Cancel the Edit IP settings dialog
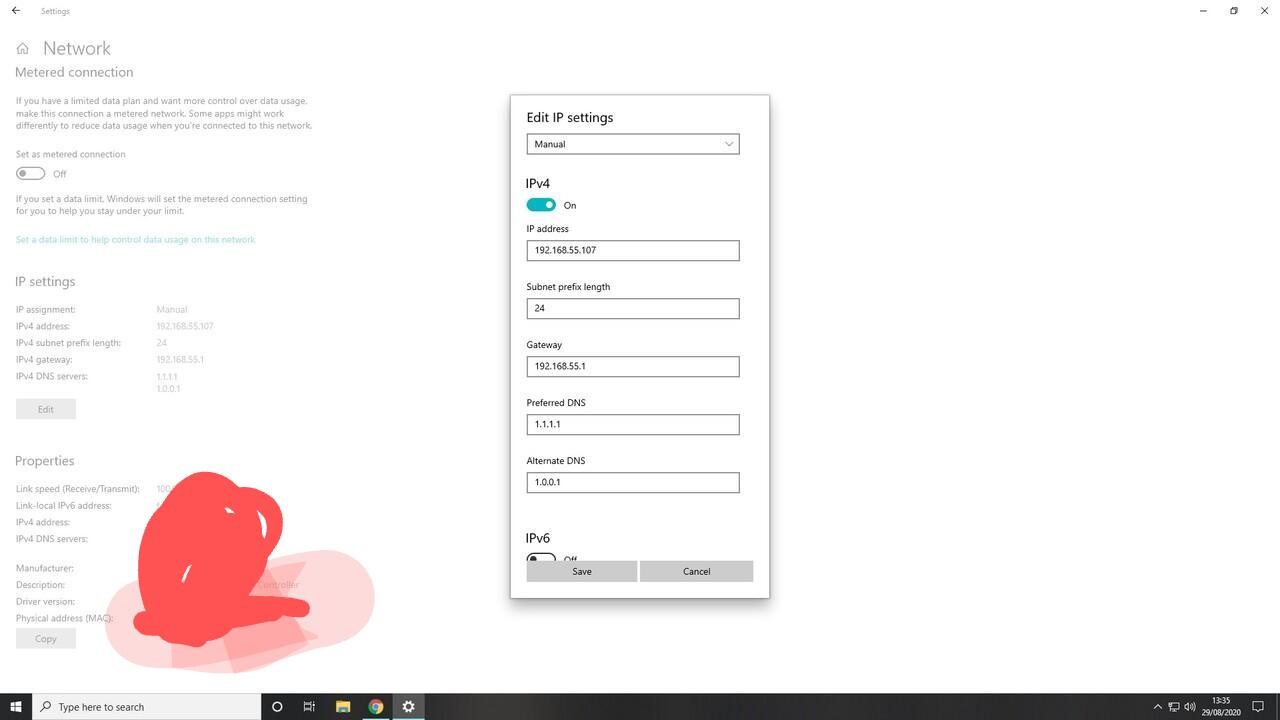 [x=696, y=571]
